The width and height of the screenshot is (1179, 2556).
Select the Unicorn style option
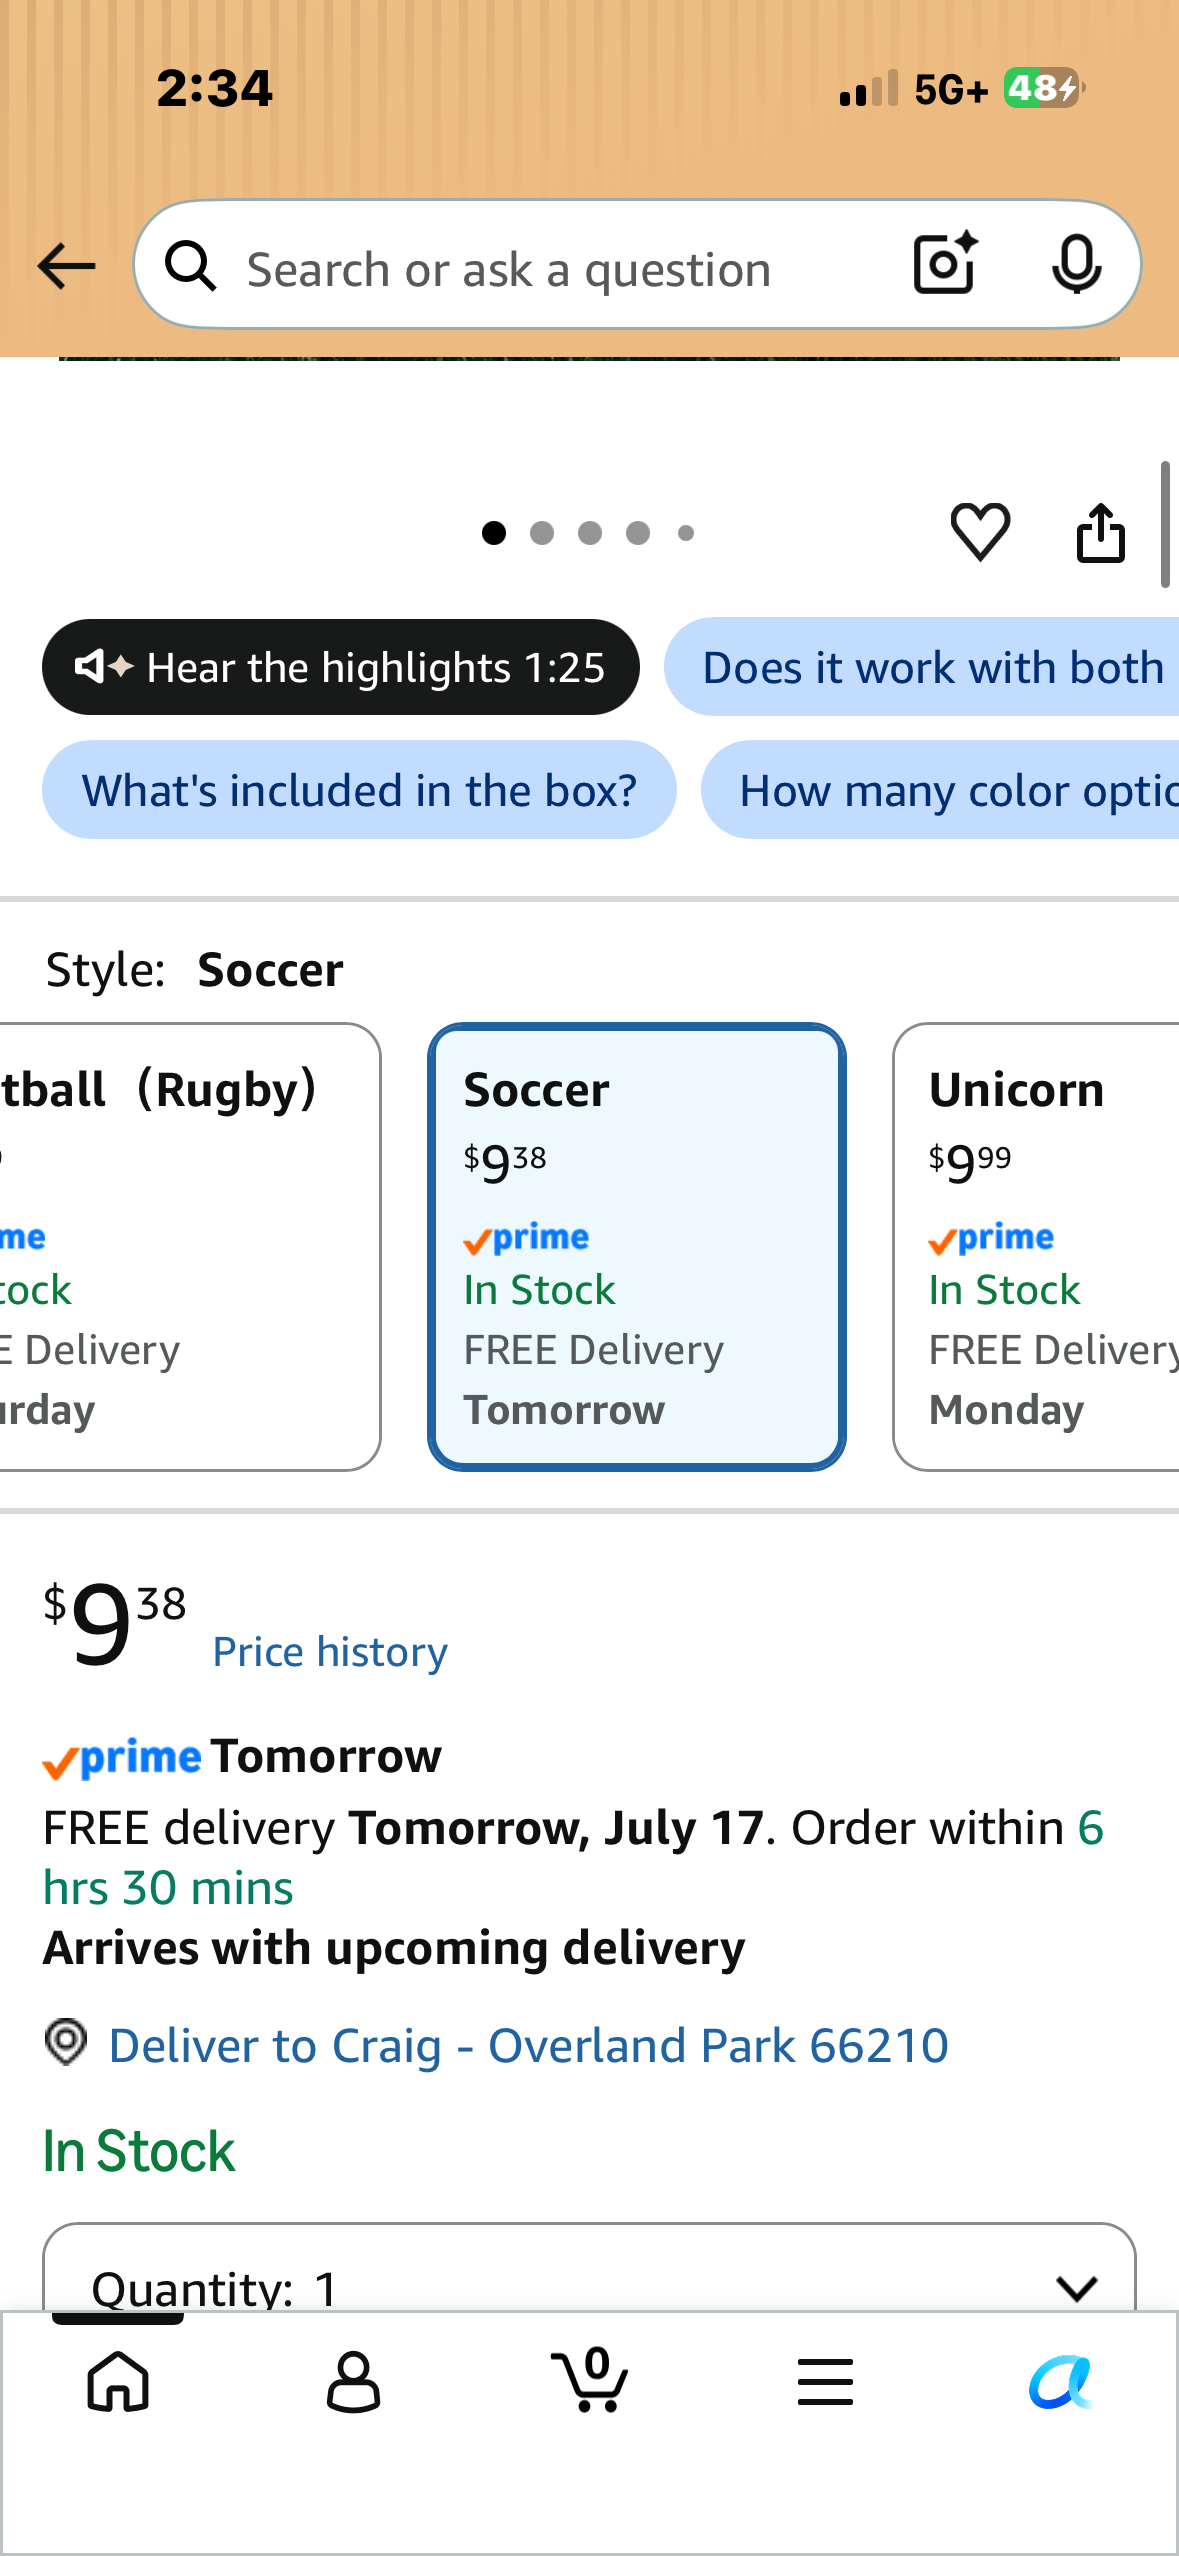click(x=1036, y=1246)
